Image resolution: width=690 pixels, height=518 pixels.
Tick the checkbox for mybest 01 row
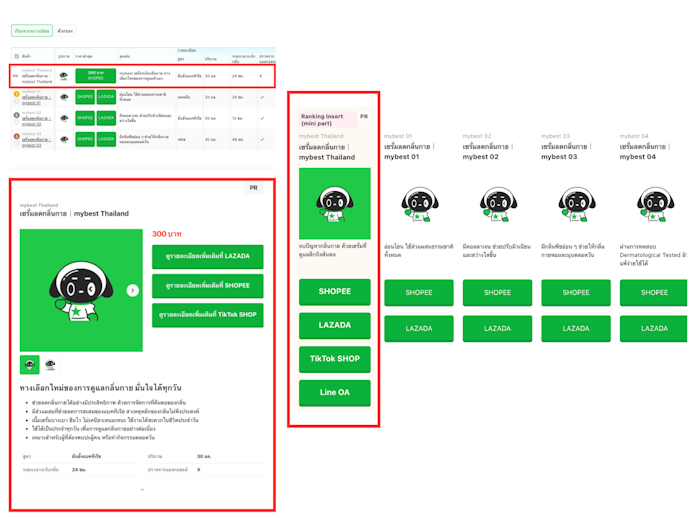pyautogui.click(x=17, y=101)
